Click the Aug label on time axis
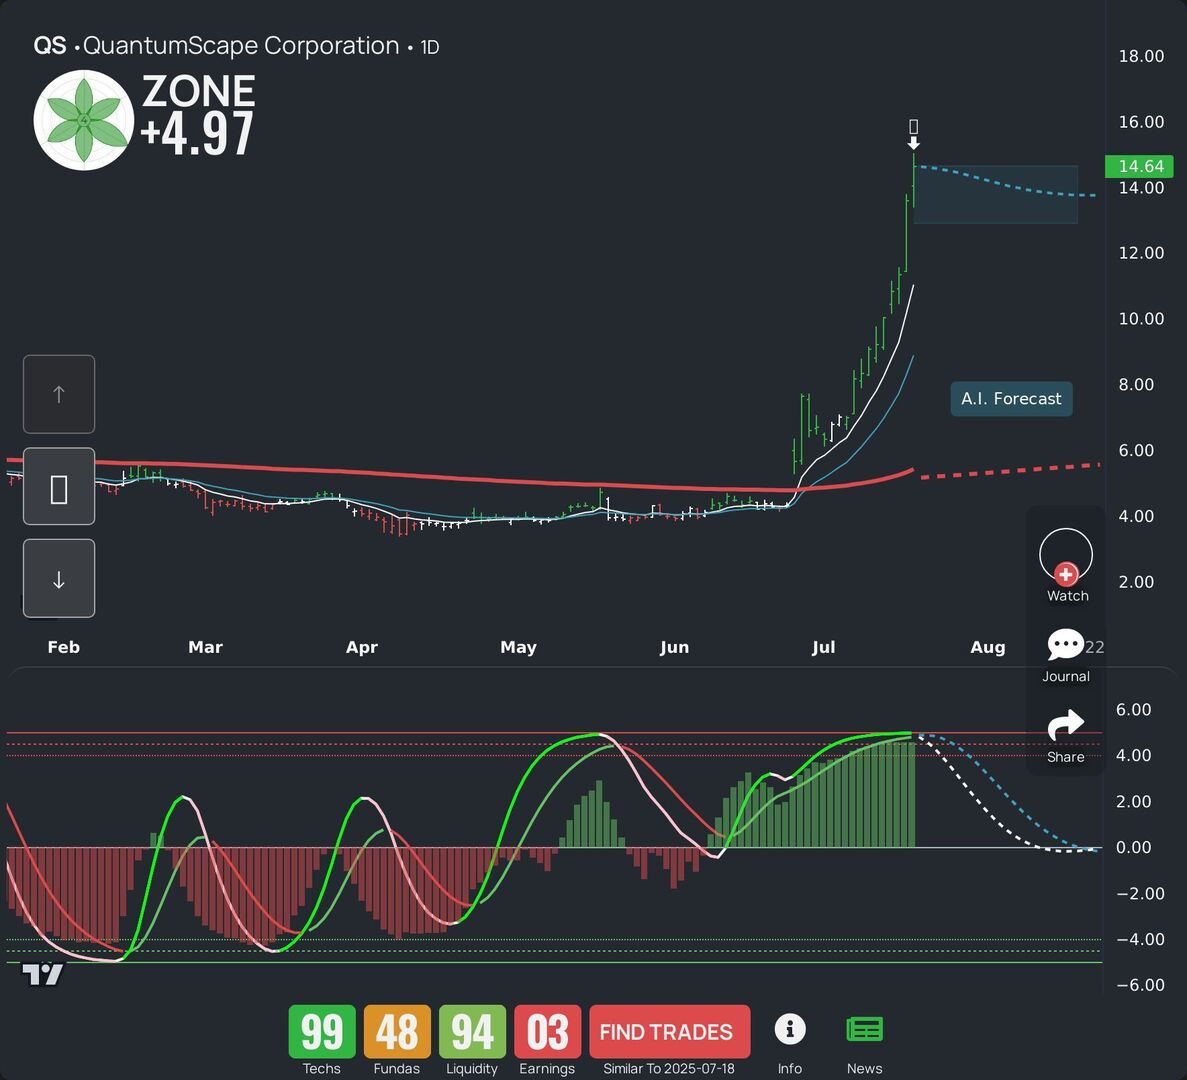 [988, 647]
